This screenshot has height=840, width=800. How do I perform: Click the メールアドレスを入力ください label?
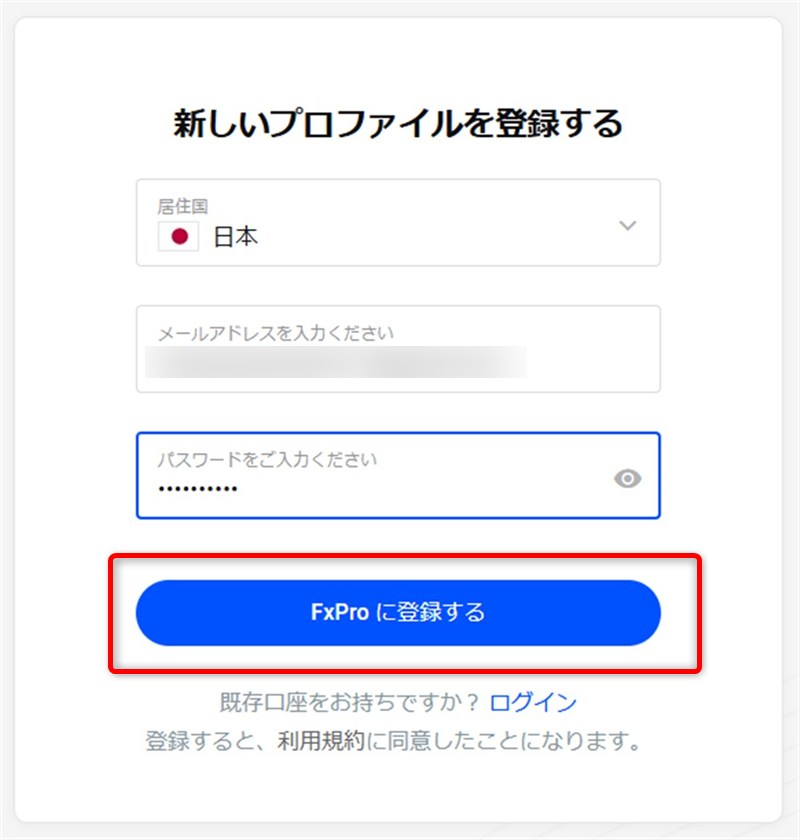pyautogui.click(x=275, y=333)
